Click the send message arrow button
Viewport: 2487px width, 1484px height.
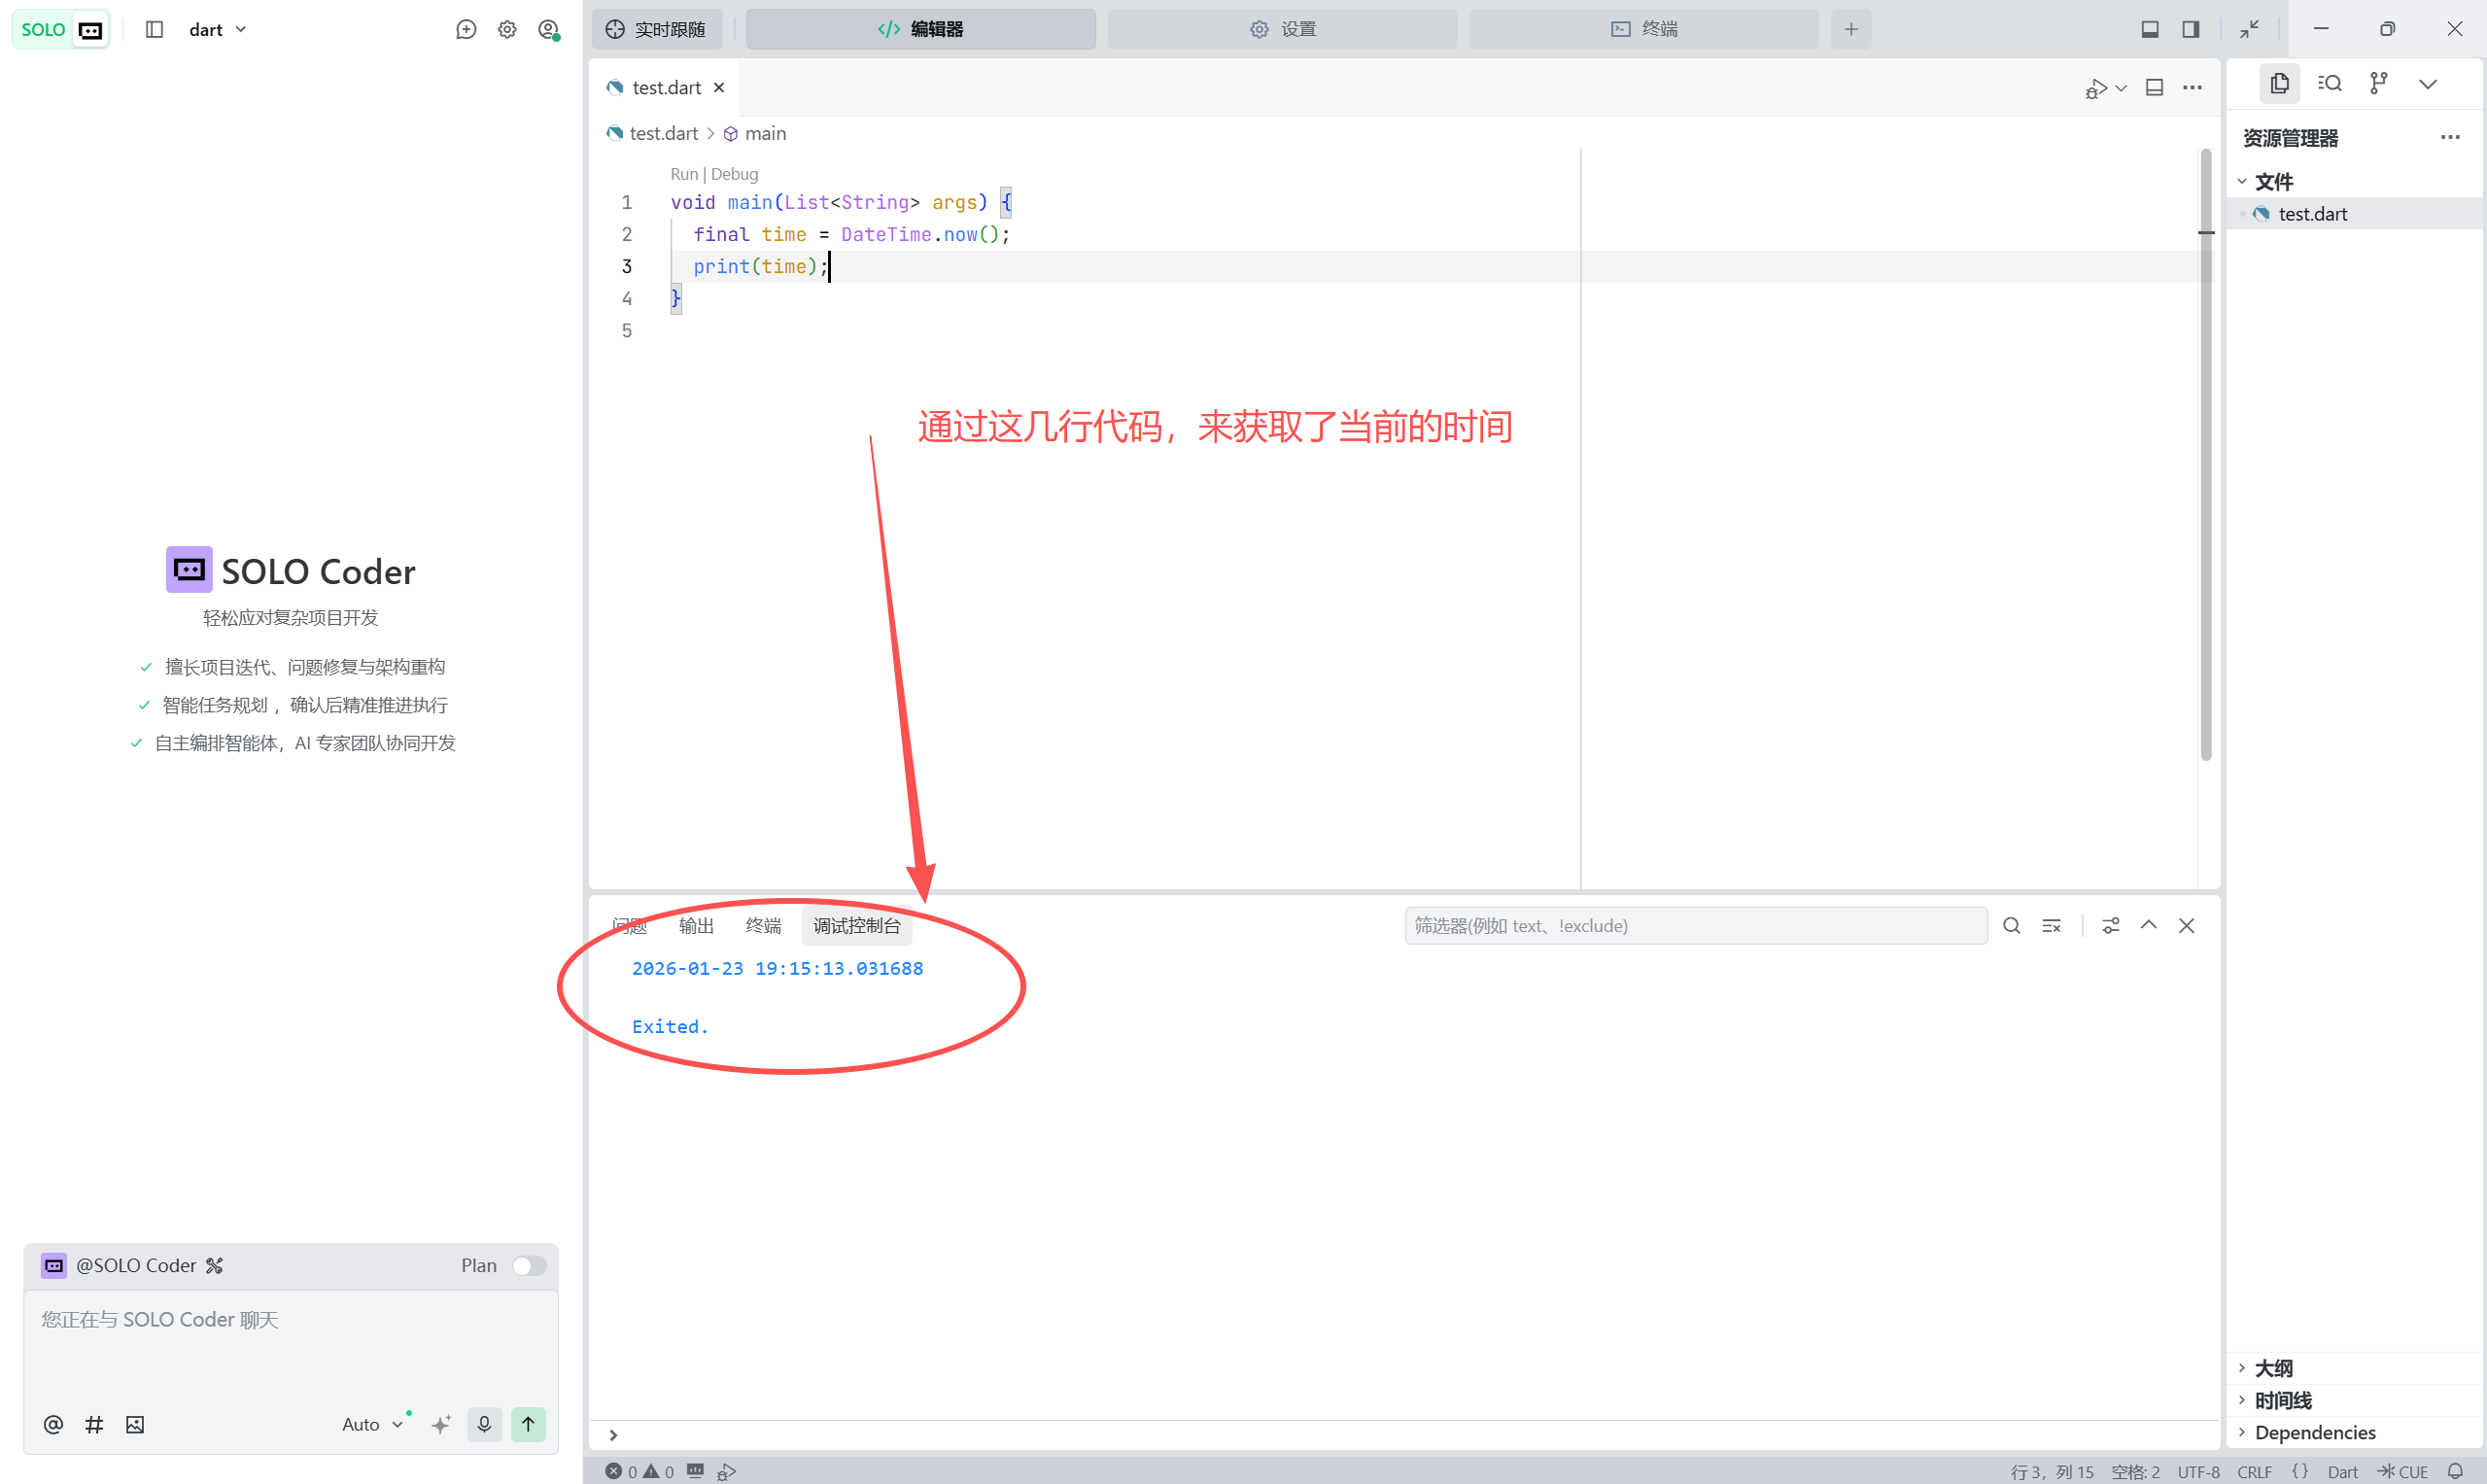pyautogui.click(x=528, y=1424)
